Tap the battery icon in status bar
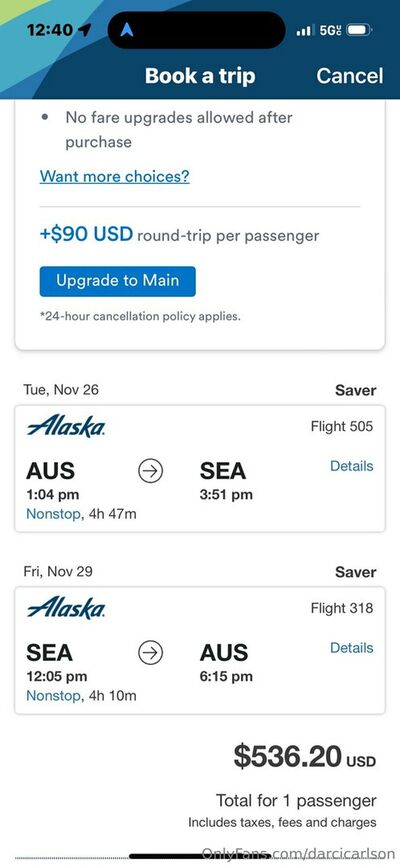Screen dimensions: 400x867 pos(359,30)
